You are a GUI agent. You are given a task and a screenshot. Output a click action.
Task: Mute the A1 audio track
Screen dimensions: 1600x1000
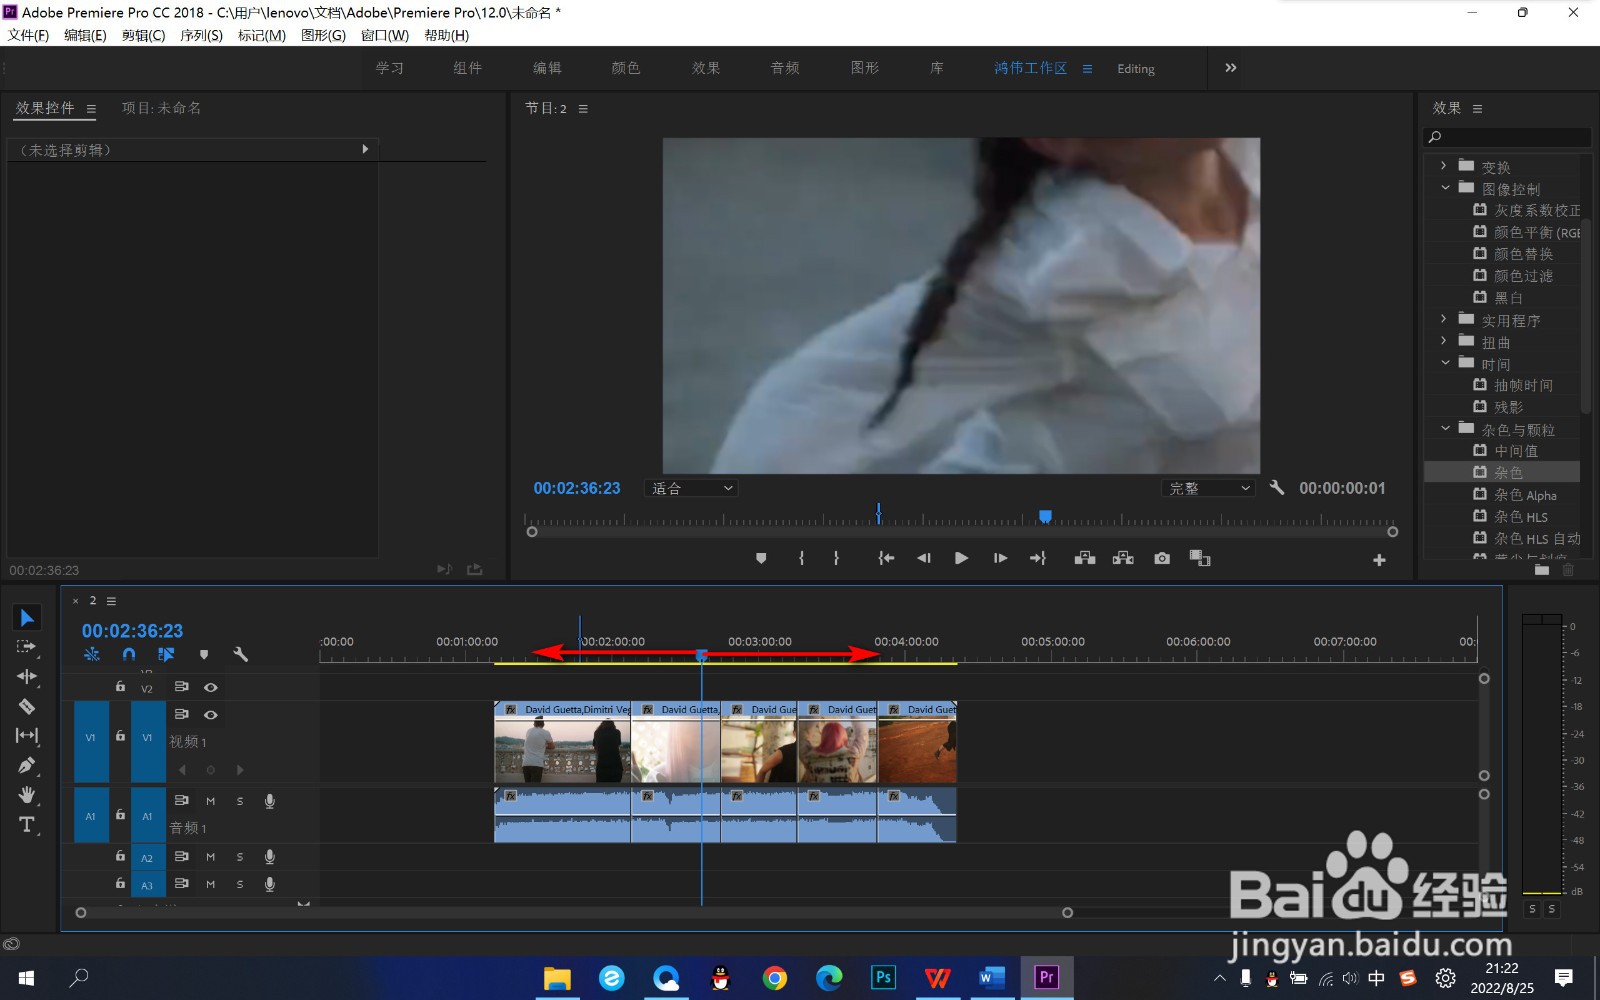click(211, 801)
